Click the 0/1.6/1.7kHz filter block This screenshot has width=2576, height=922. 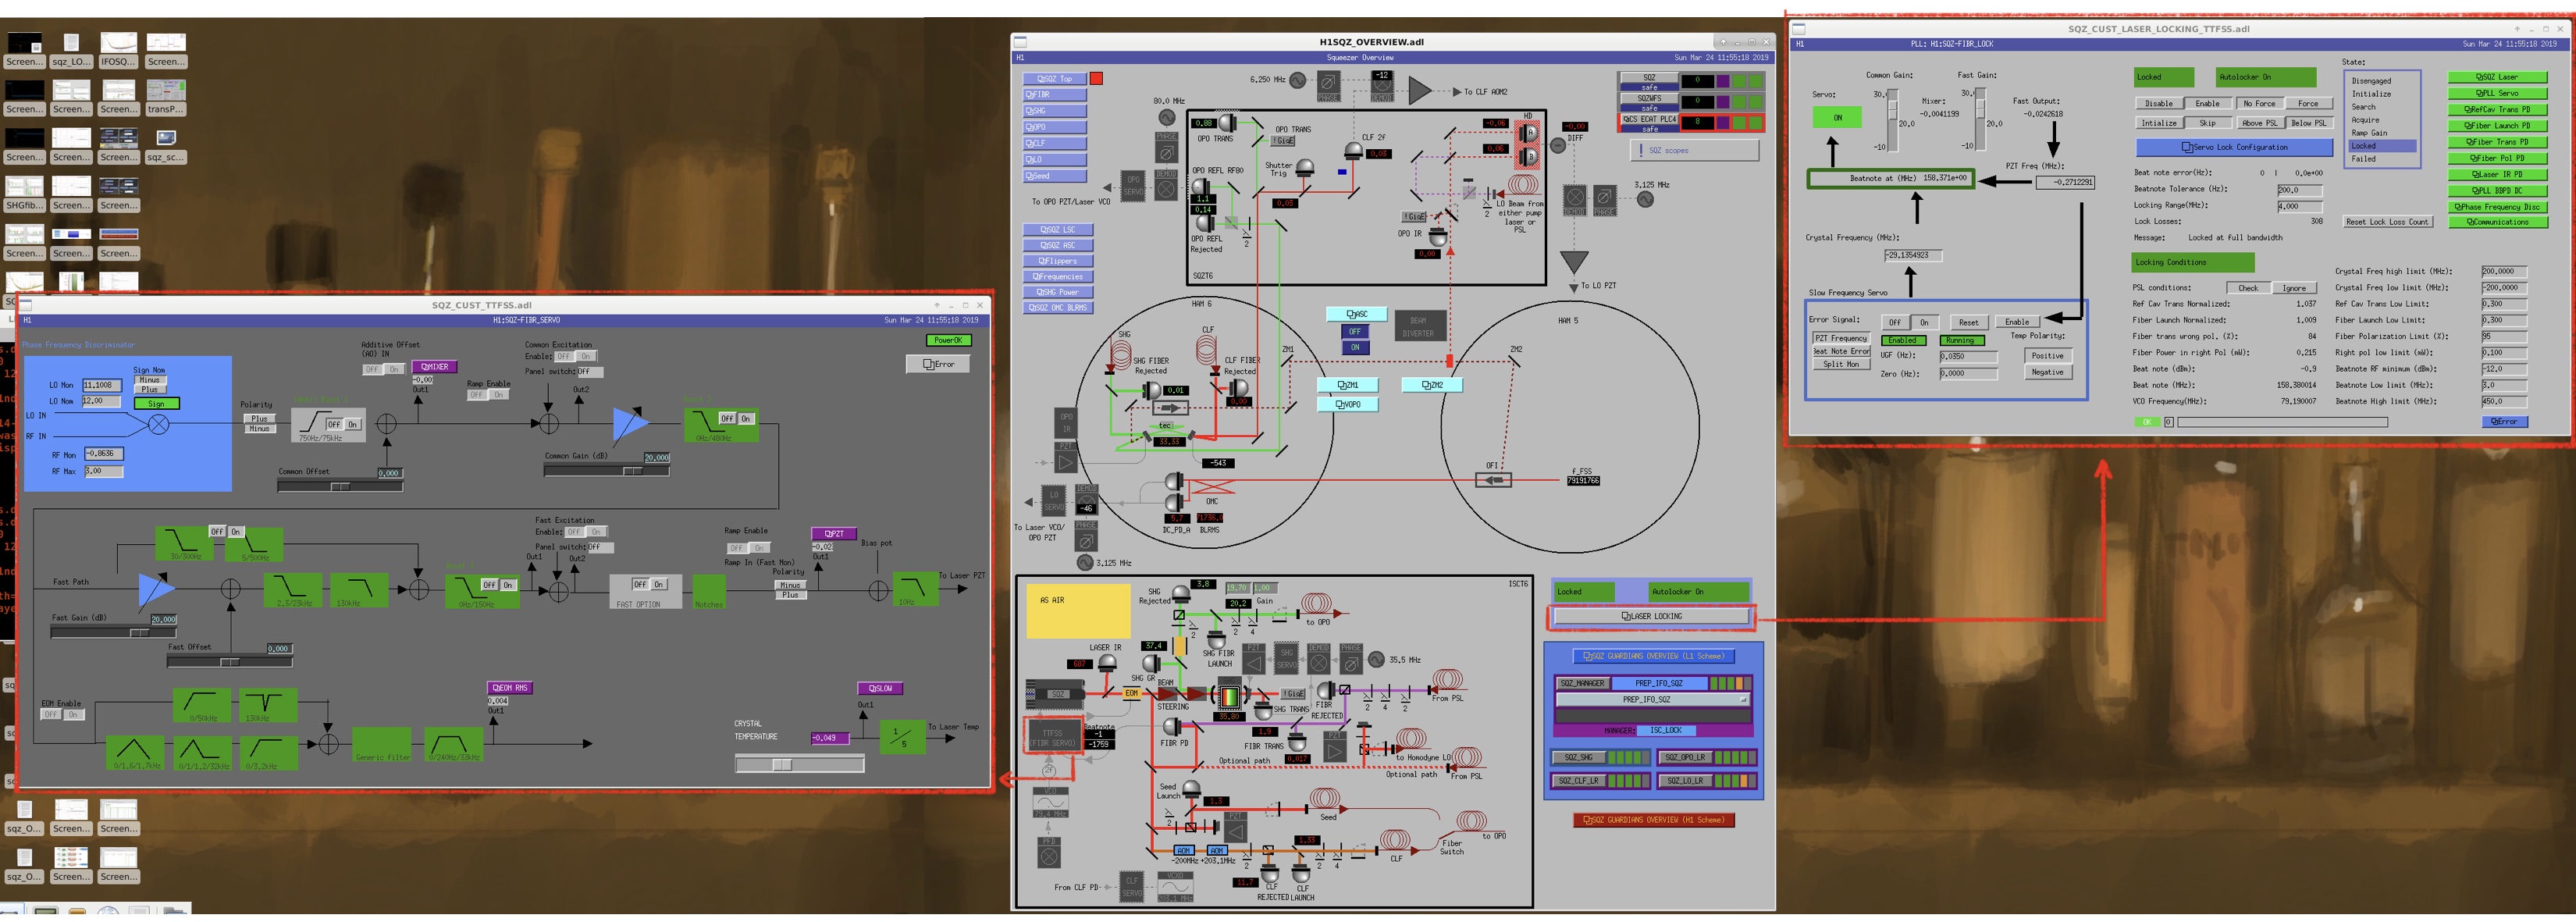[135, 752]
